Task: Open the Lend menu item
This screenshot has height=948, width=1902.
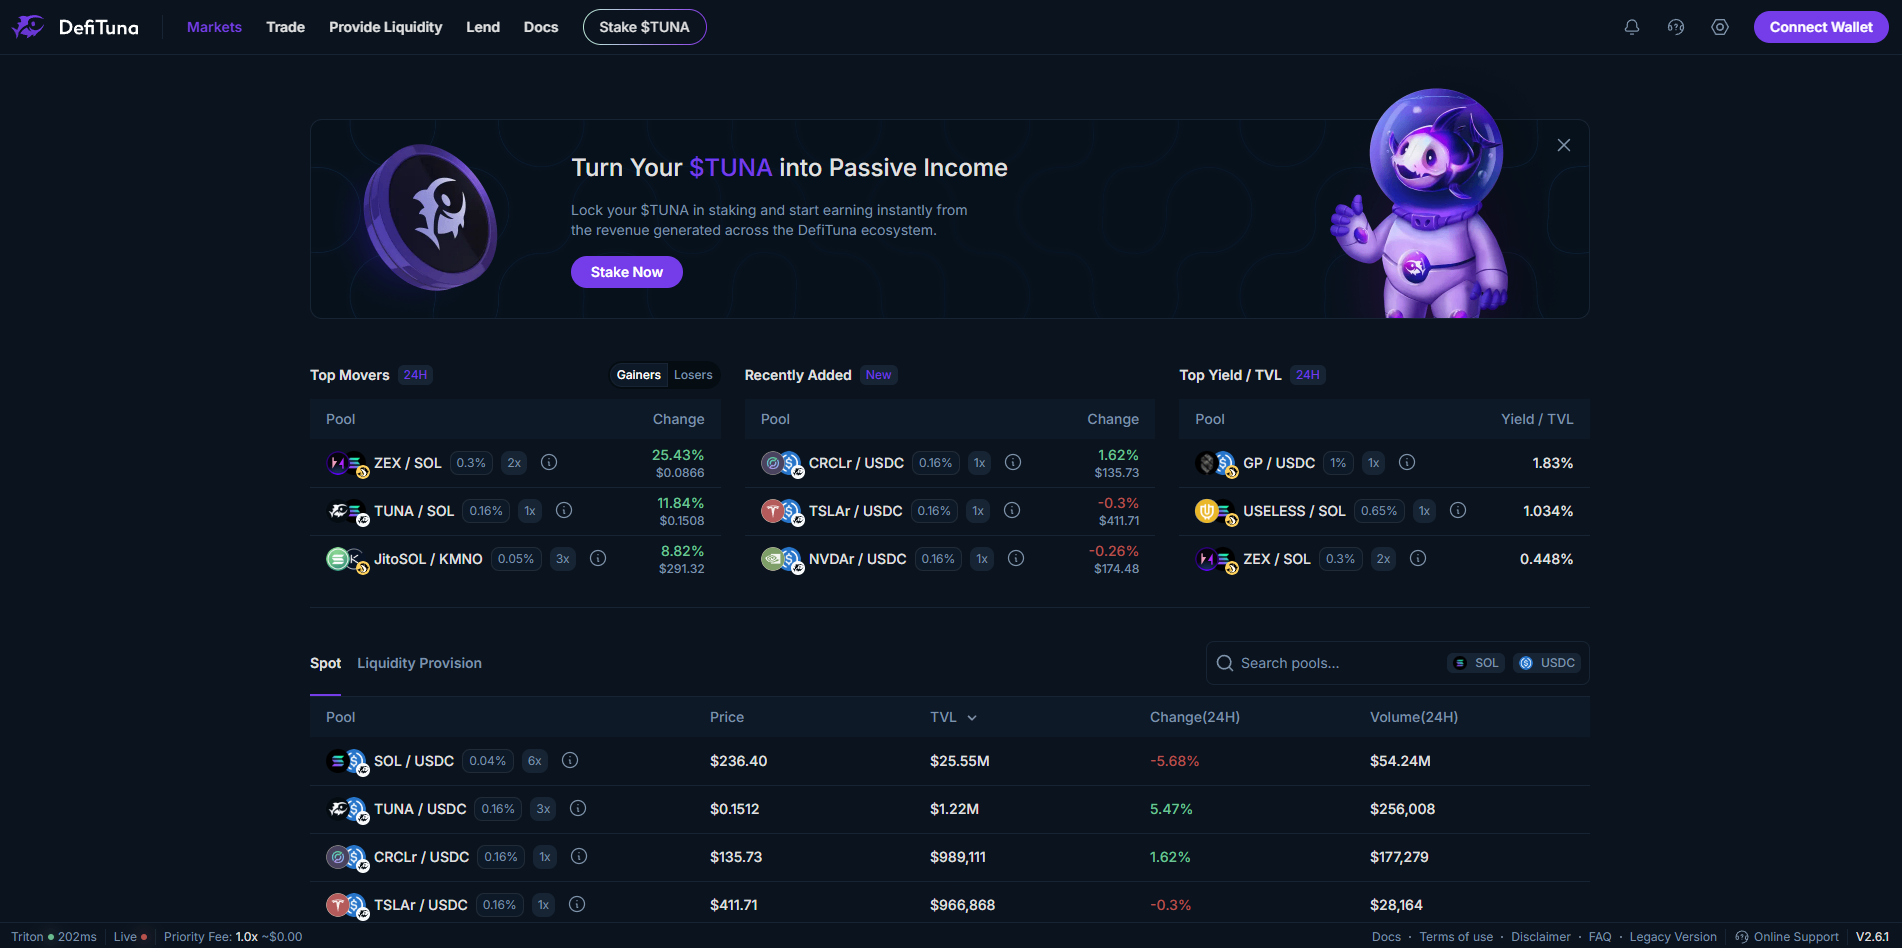Action: pyautogui.click(x=483, y=27)
